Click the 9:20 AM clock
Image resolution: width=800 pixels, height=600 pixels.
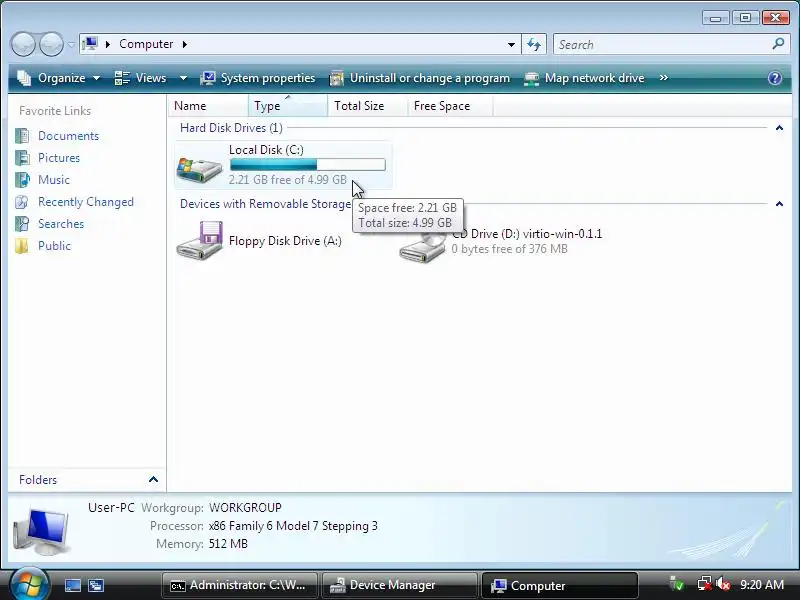coord(762,585)
